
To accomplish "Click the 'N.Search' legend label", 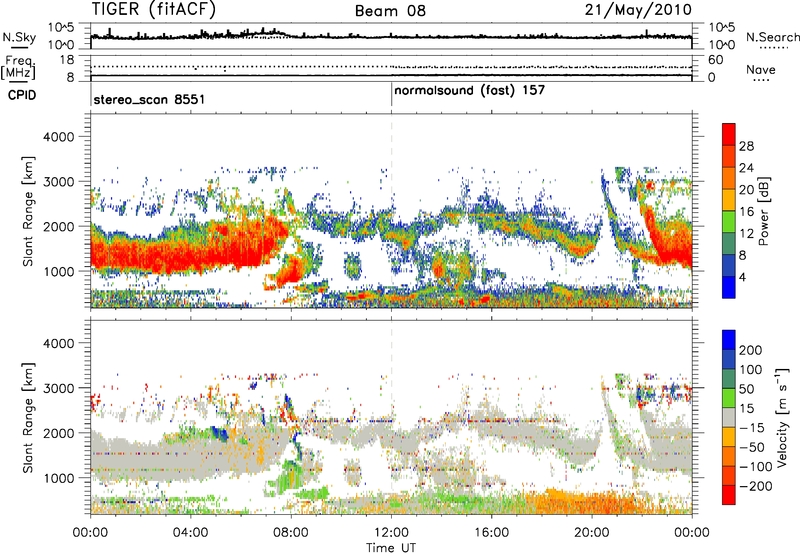I will click(773, 37).
